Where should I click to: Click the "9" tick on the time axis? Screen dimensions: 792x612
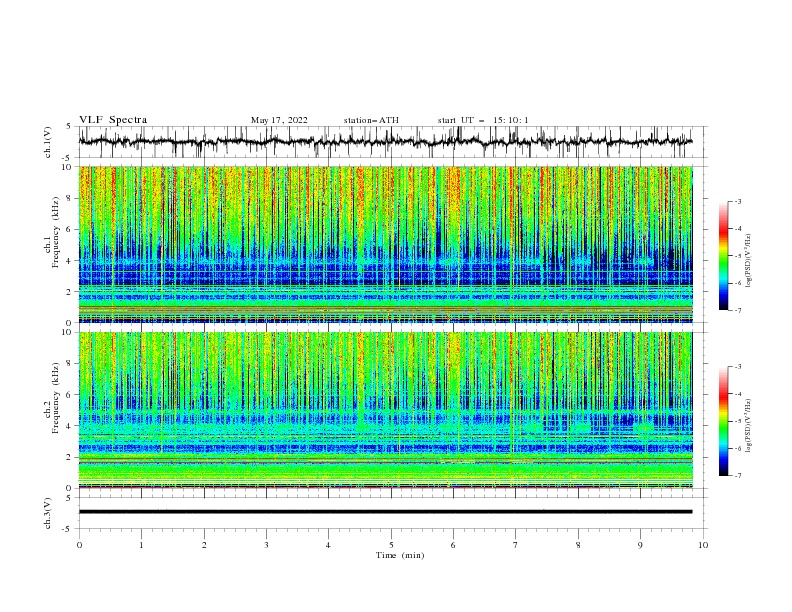640,545
